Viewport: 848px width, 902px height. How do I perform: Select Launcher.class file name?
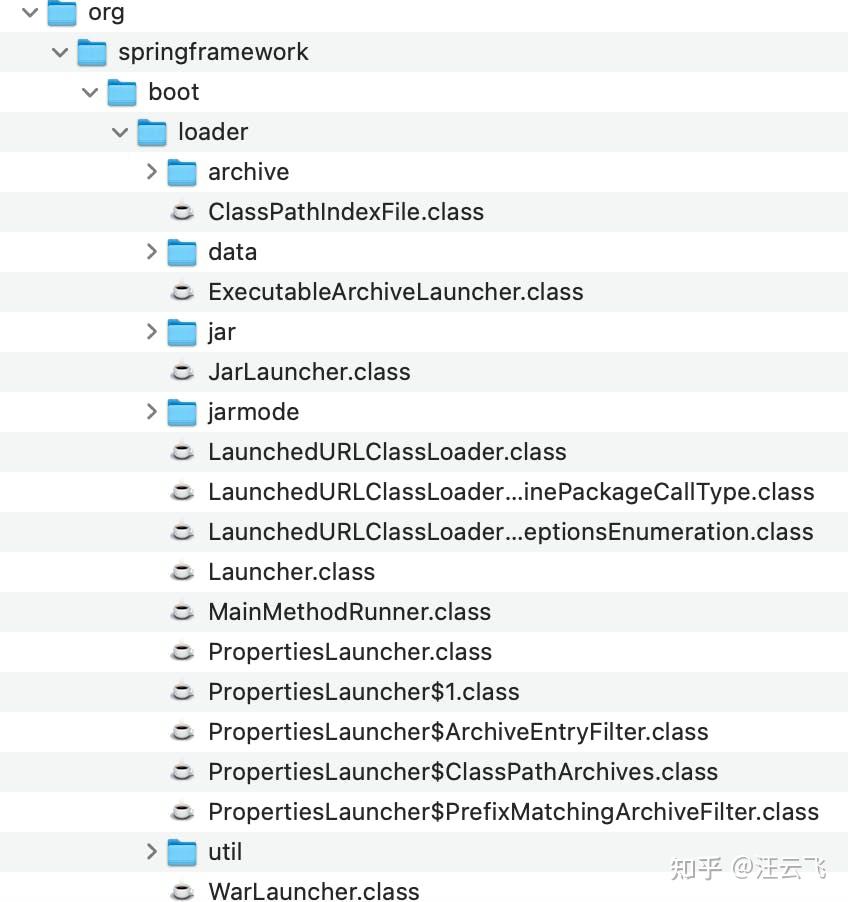(x=292, y=572)
